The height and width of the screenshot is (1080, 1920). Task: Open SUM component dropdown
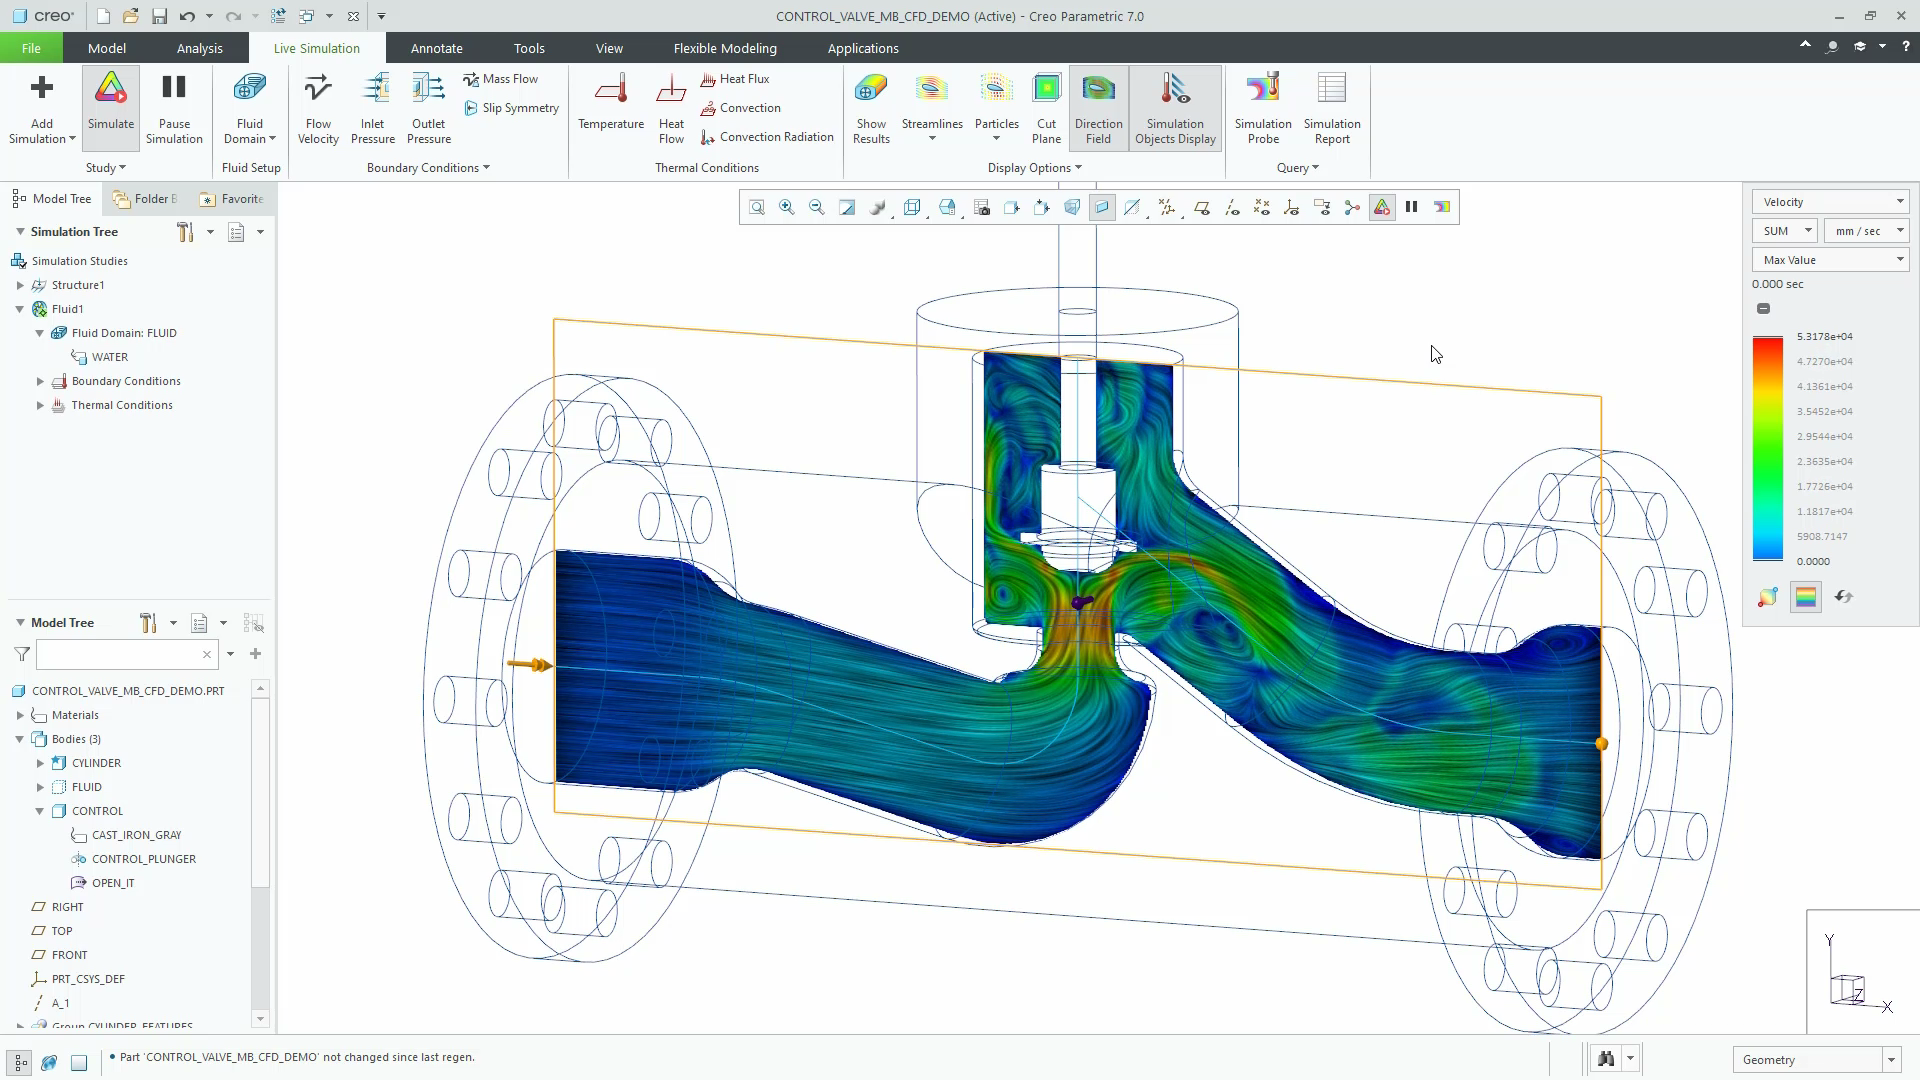pos(1784,231)
